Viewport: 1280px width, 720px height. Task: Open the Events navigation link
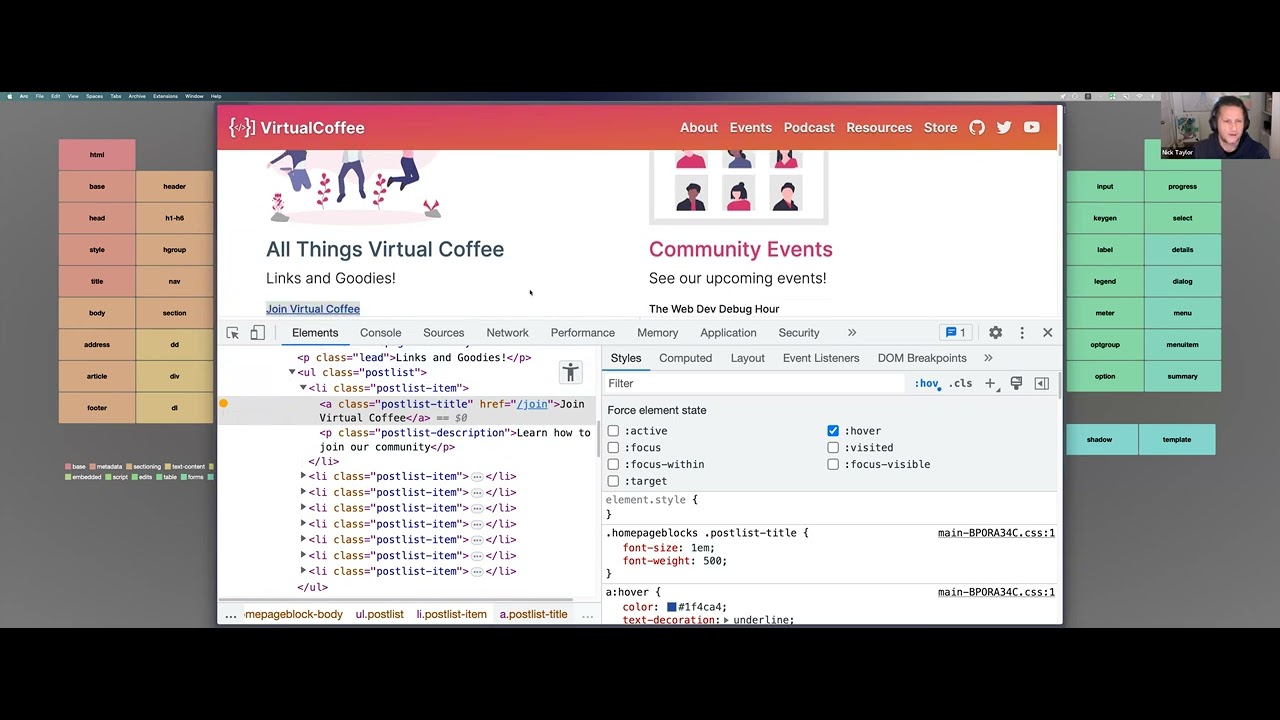point(751,128)
